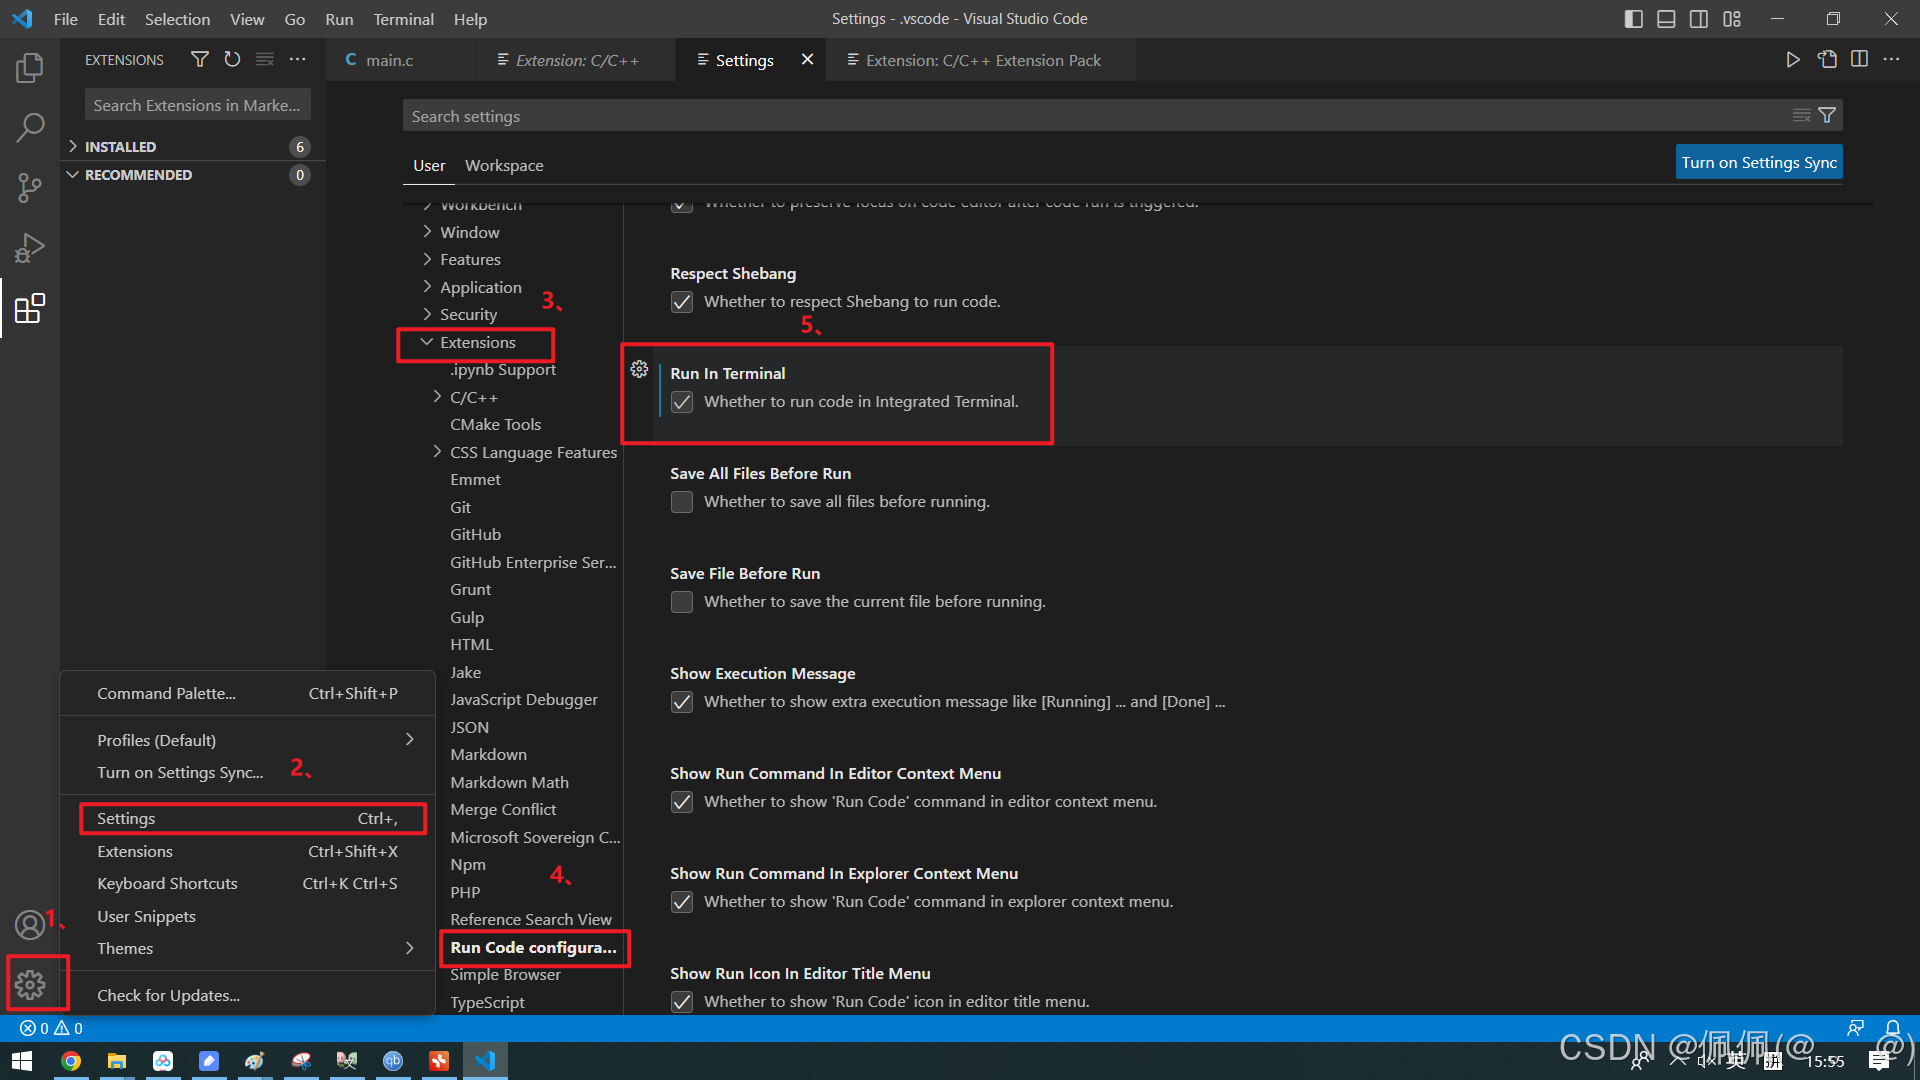Open the Run and Debug view
This screenshot has height=1080, width=1920.
point(30,247)
